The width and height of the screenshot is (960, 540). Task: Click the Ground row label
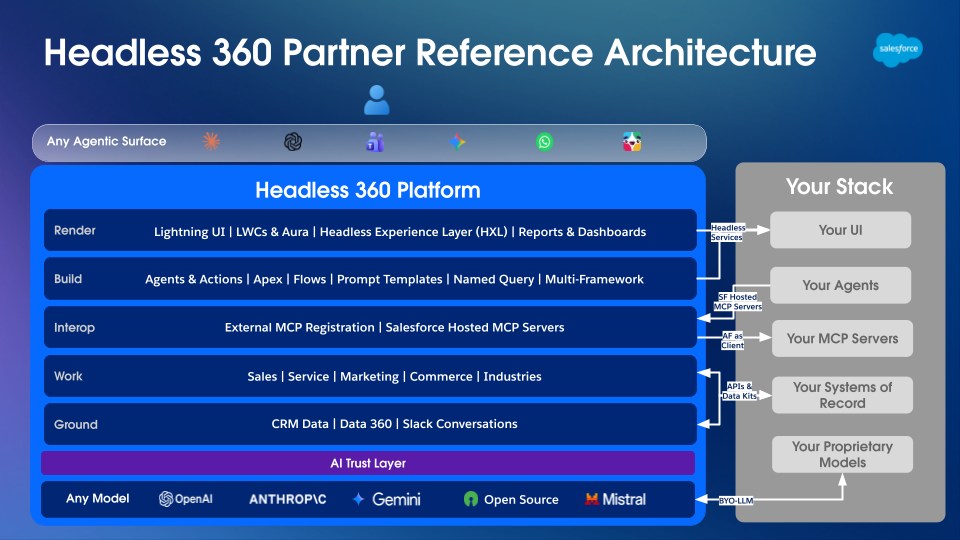click(75, 424)
